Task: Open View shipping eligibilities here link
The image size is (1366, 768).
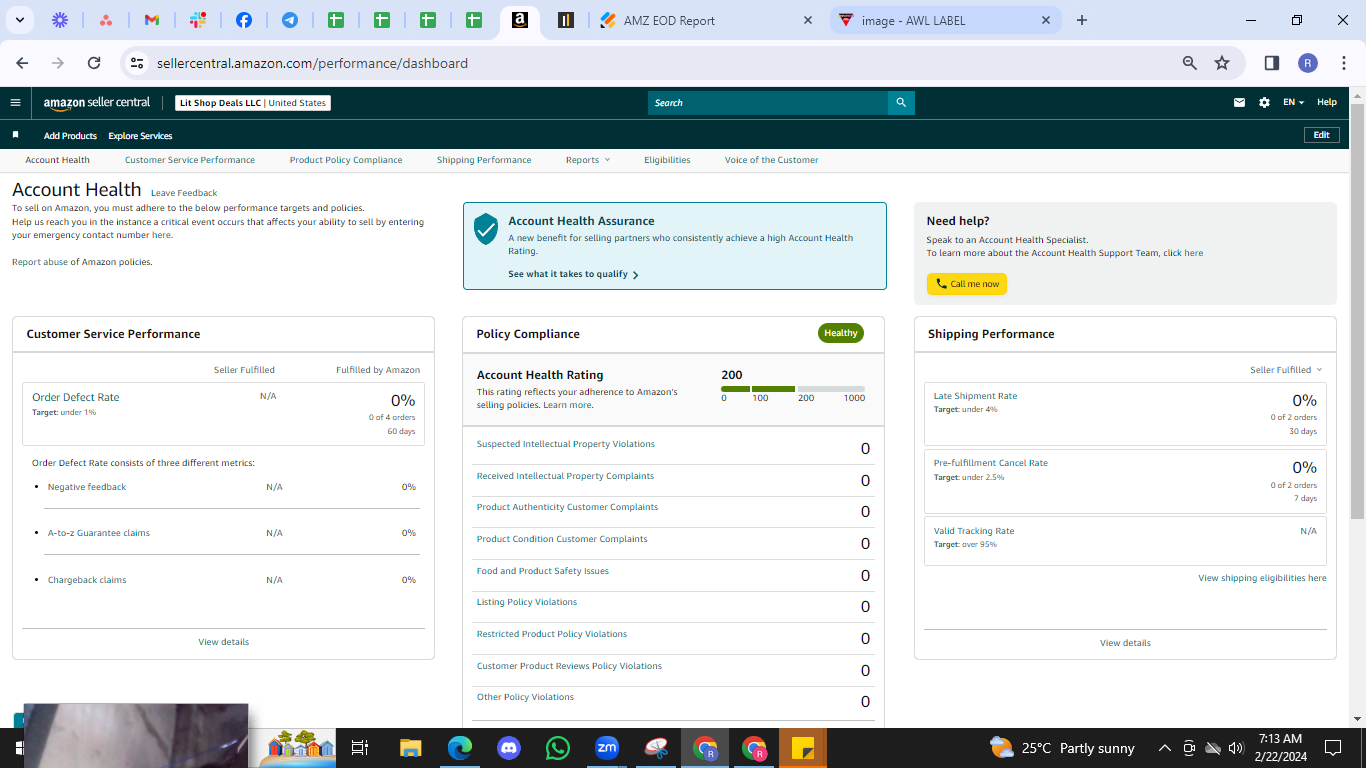Action: [1262, 578]
